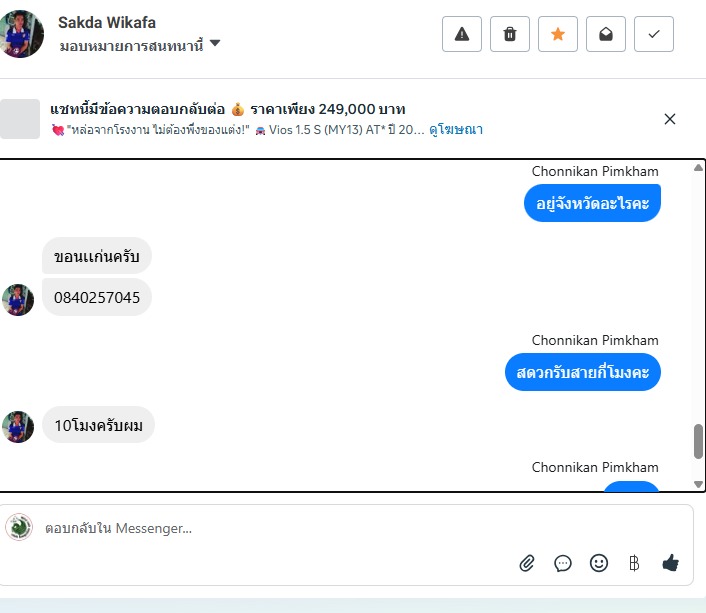Open saved replies speech bubble icon
The image size is (706, 613).
(563, 563)
